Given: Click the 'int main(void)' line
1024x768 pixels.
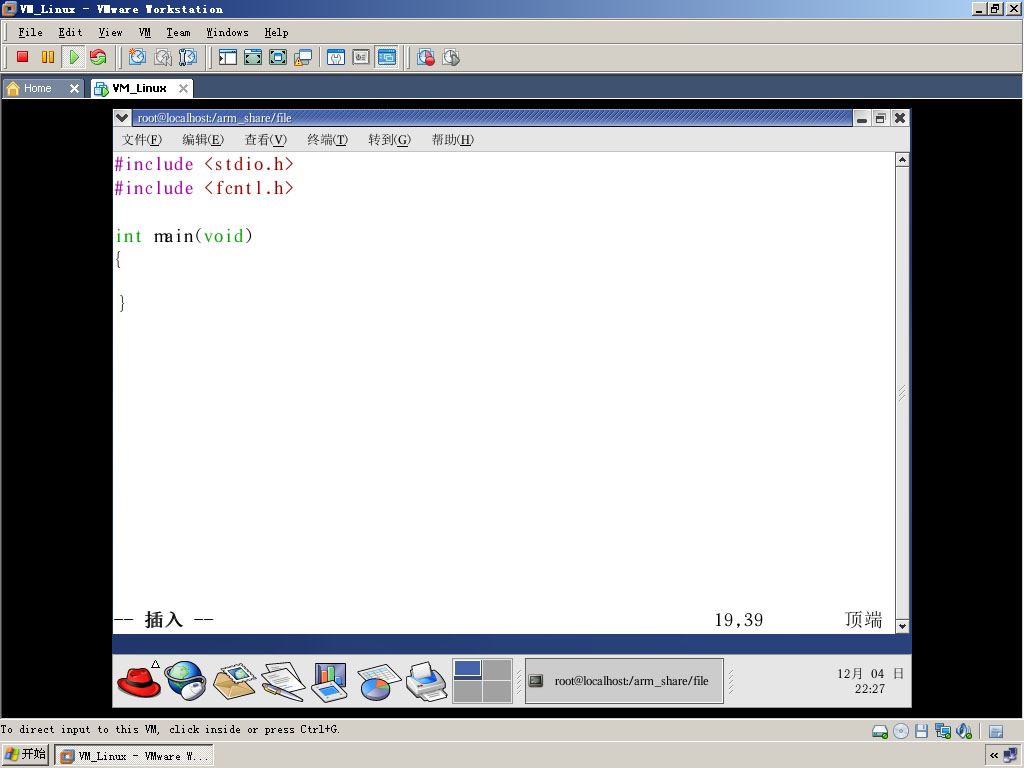Looking at the screenshot, I should [x=184, y=236].
